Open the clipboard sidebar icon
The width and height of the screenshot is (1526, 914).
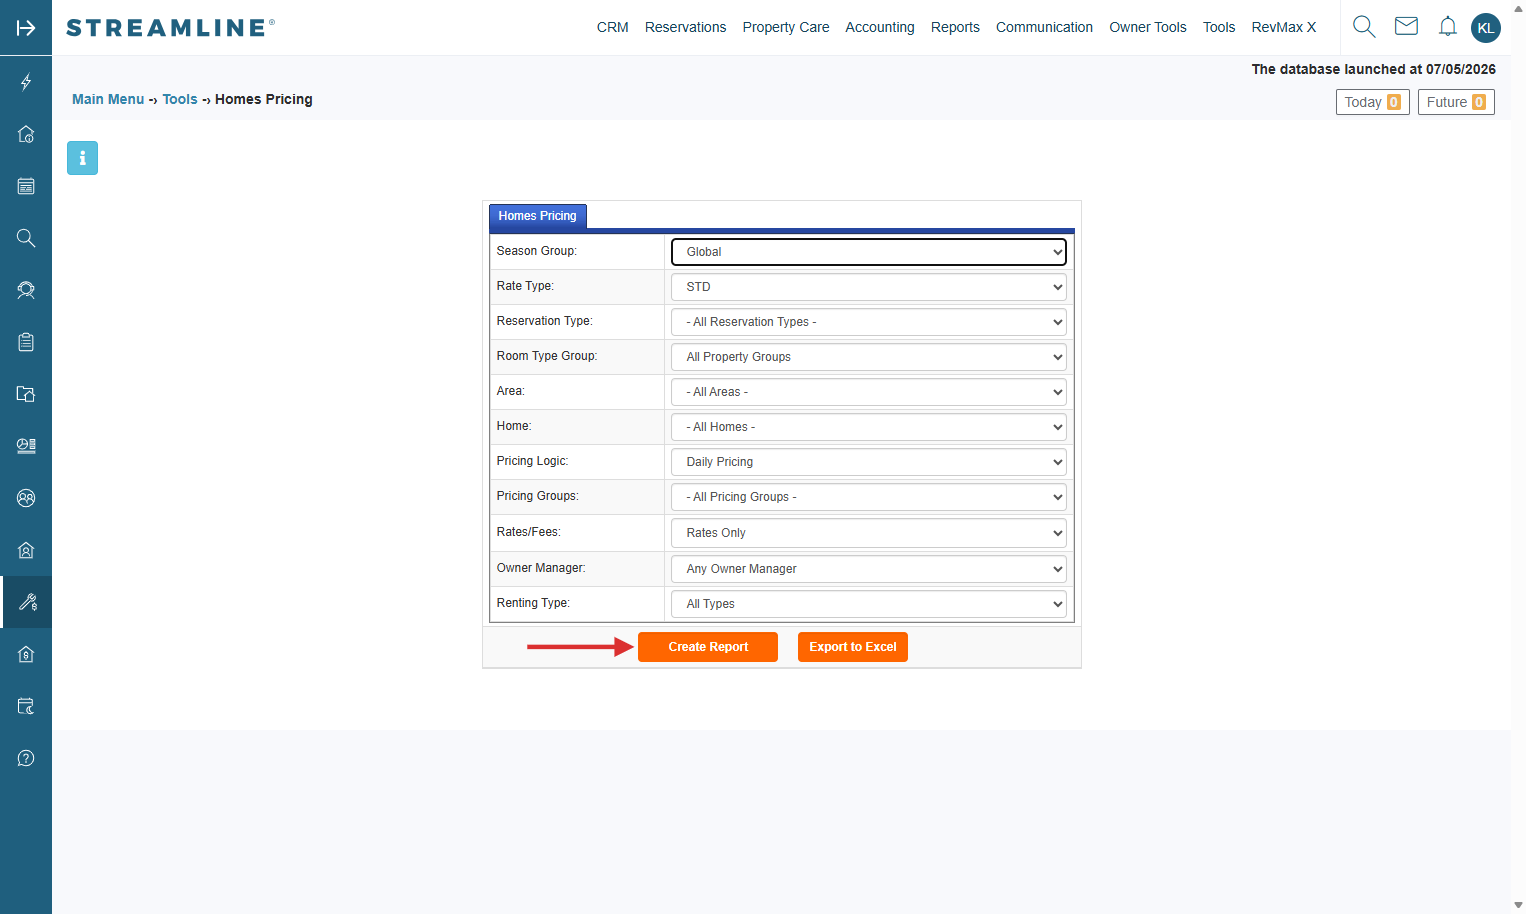(x=26, y=342)
